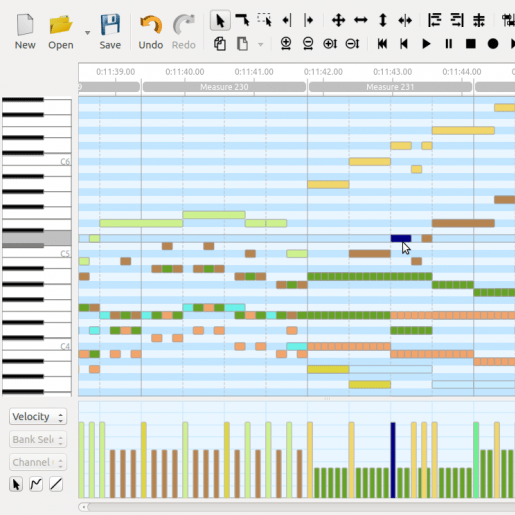Pick the move events horizontally tool

[x=361, y=21]
